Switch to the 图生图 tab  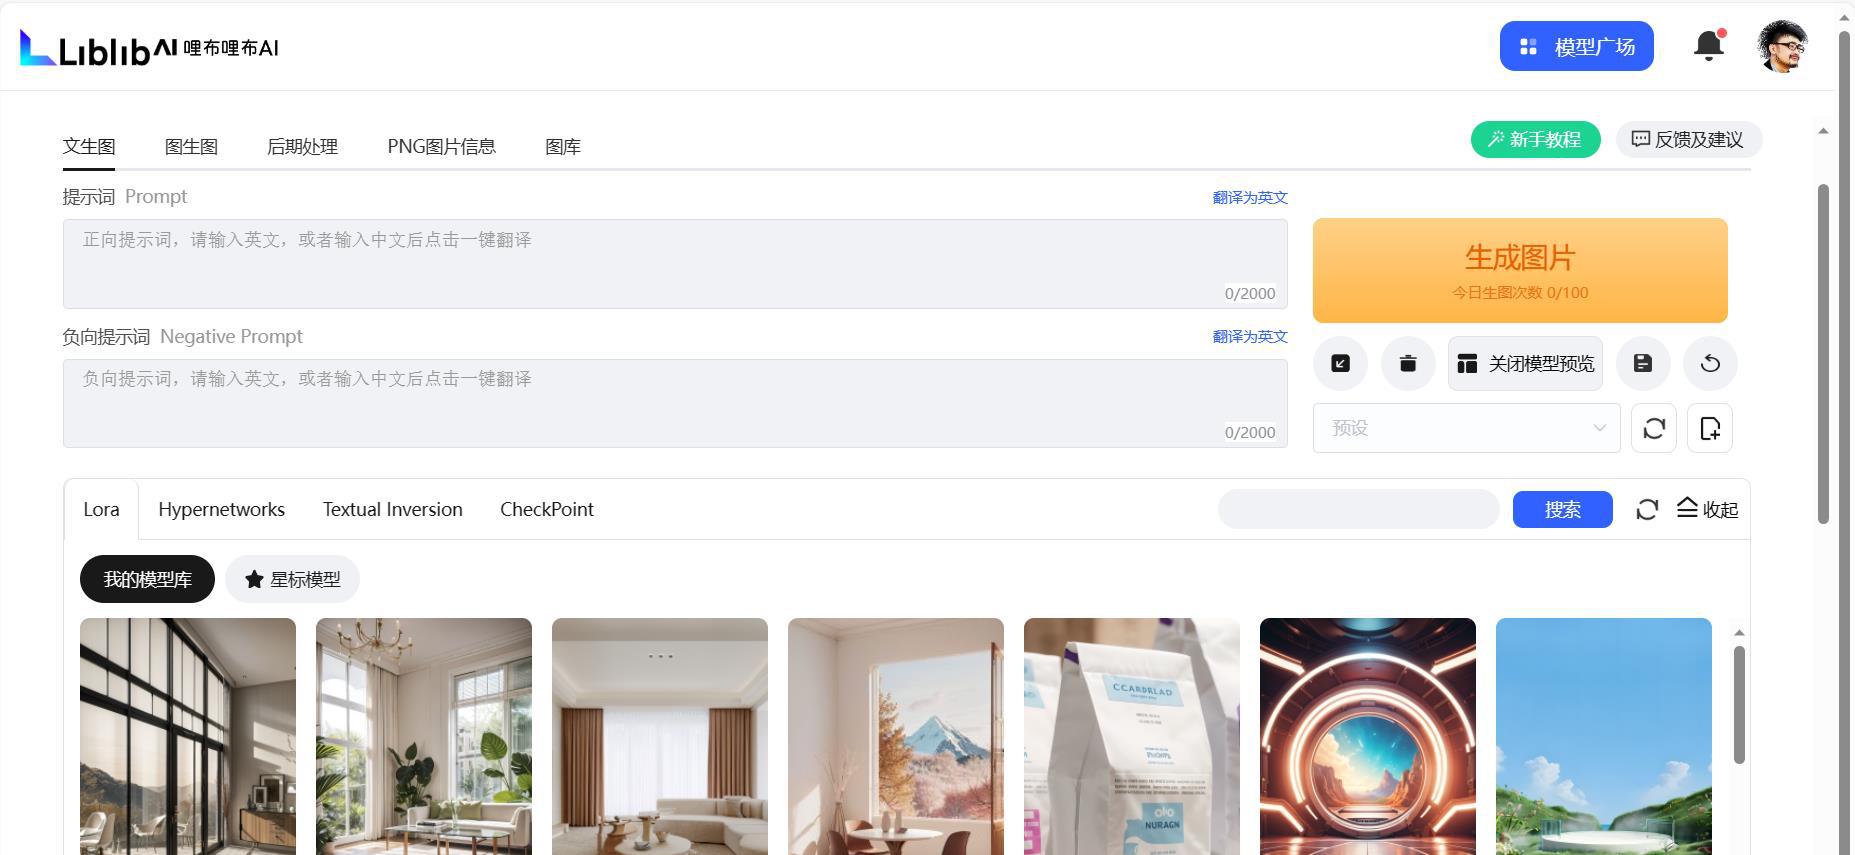(191, 147)
